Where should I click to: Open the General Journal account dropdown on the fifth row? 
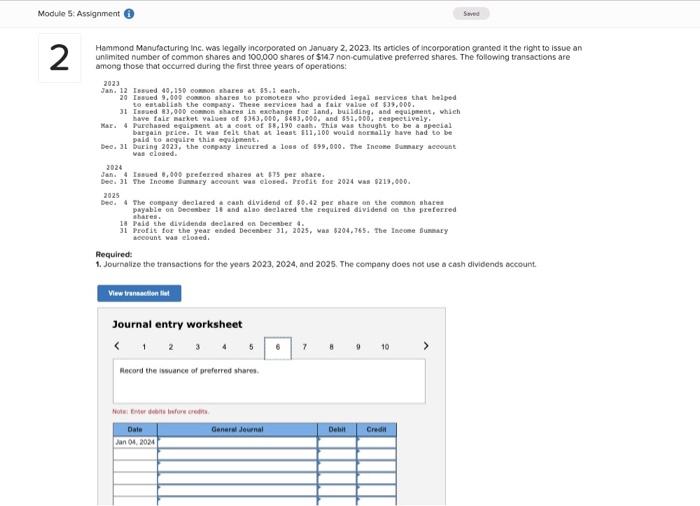click(x=238, y=490)
